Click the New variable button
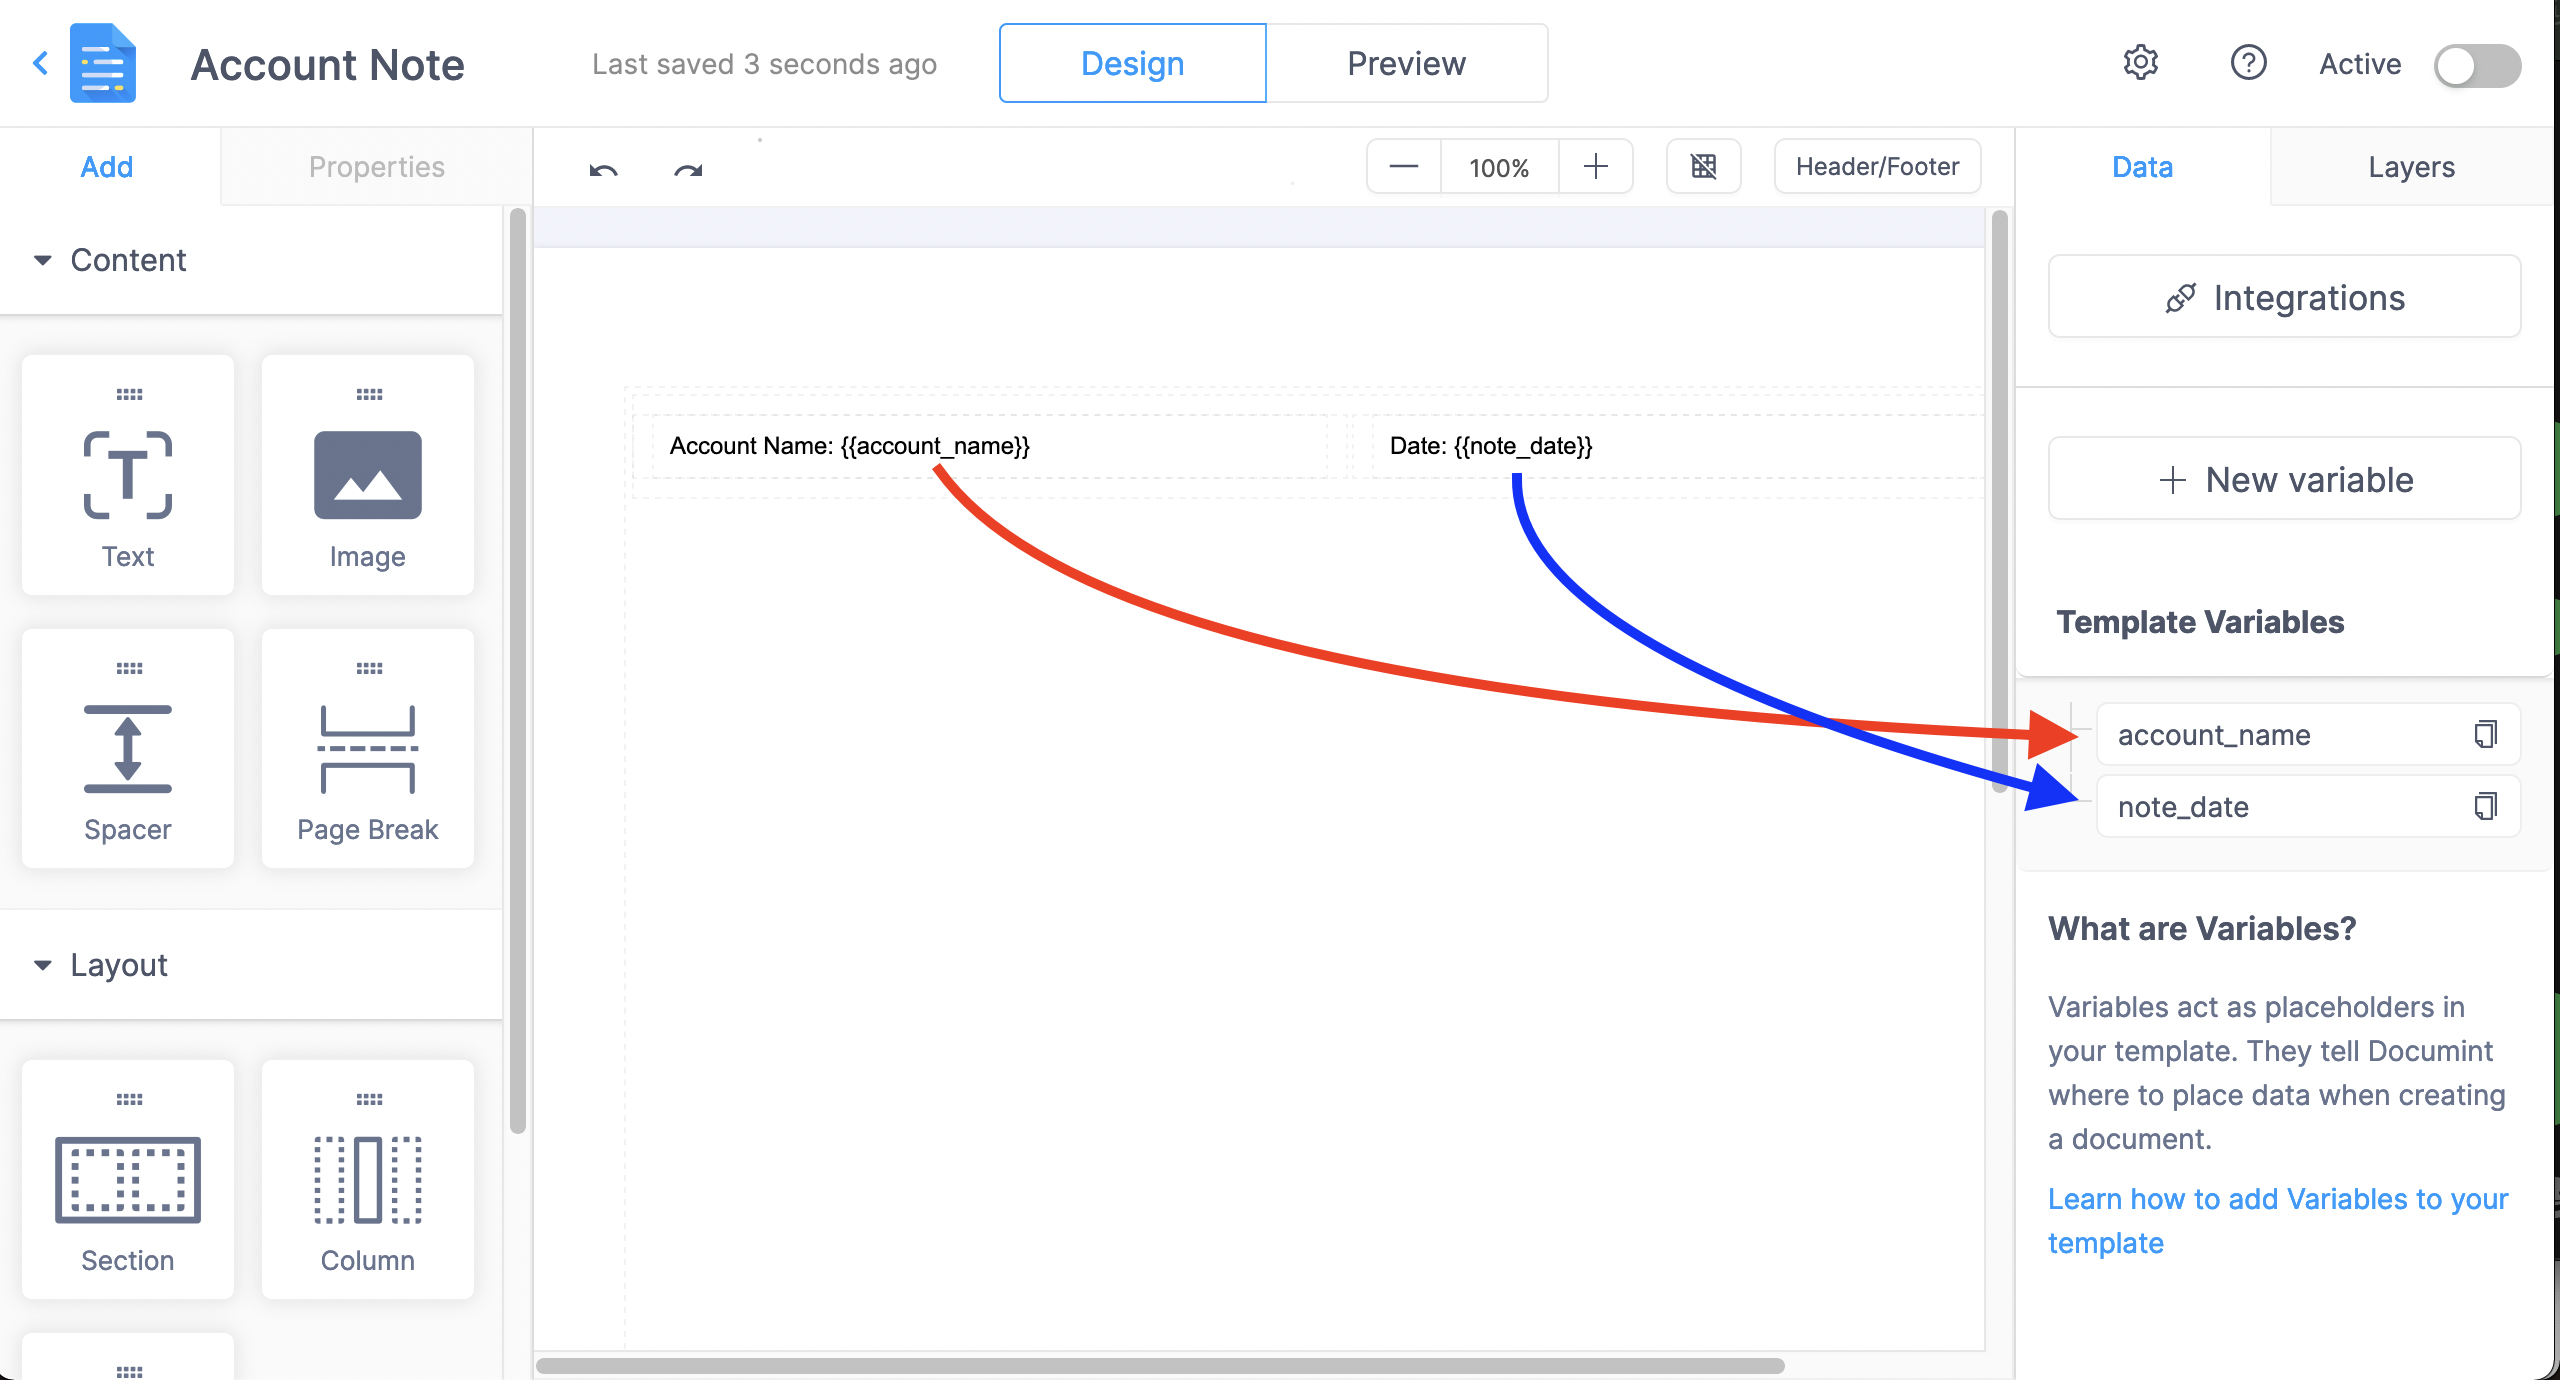 point(2284,480)
